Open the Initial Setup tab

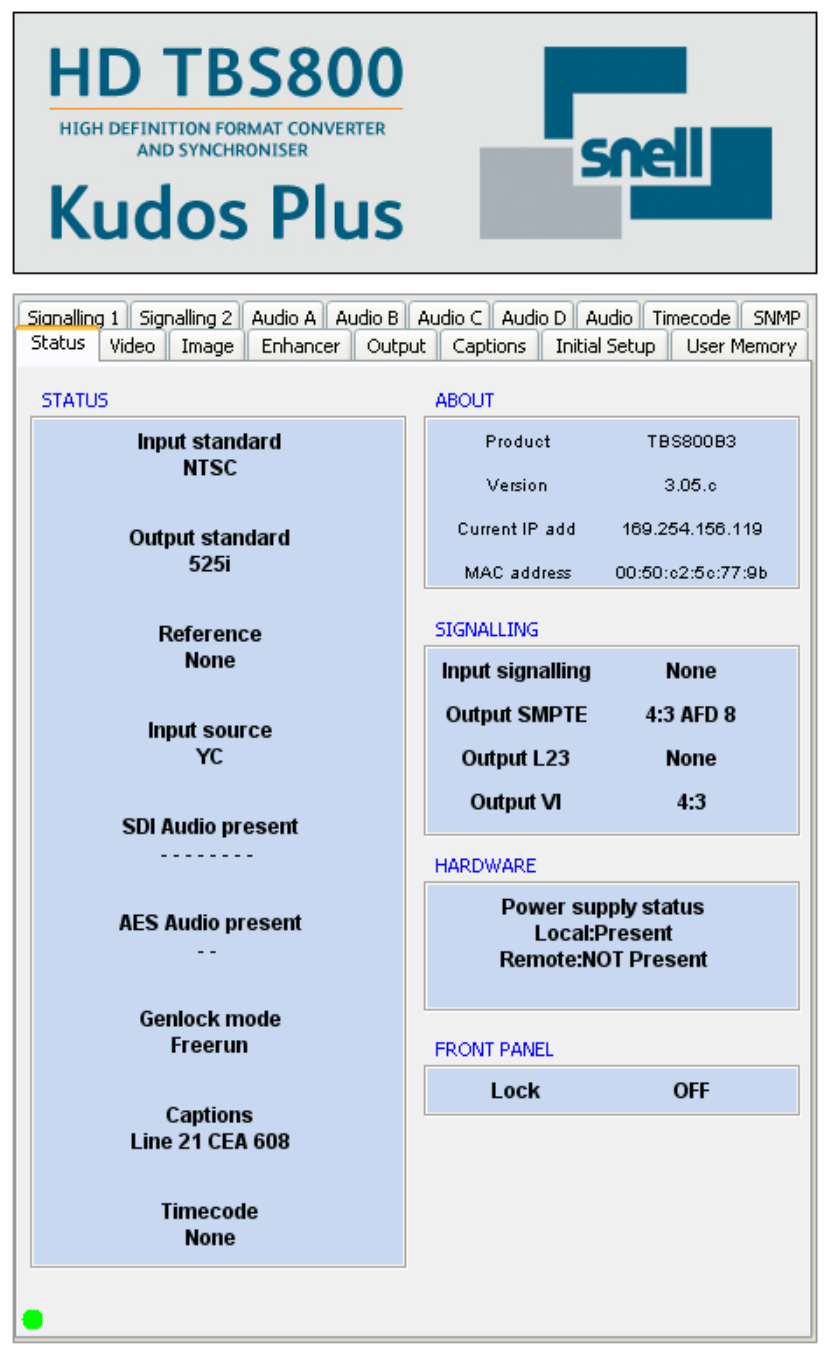pos(605,345)
